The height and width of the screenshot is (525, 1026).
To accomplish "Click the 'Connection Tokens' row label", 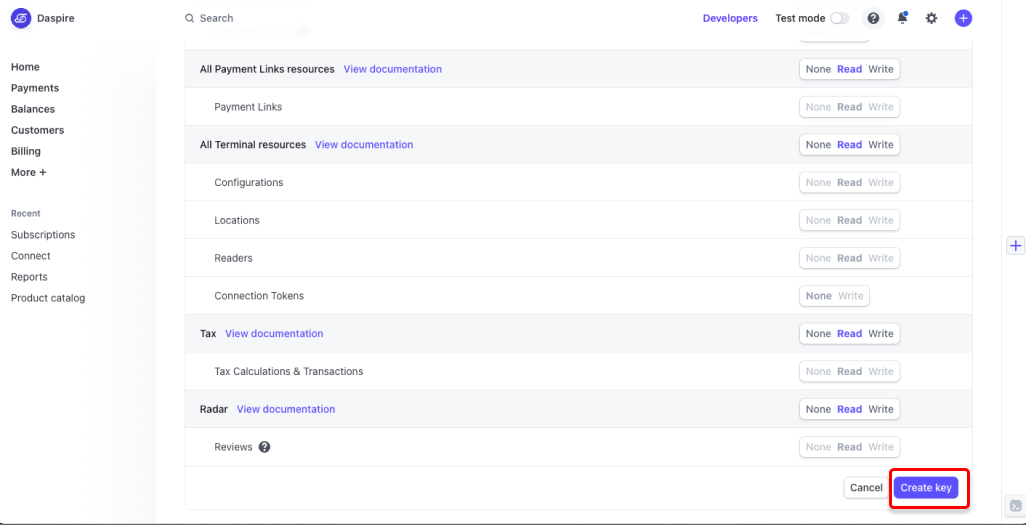I will (x=259, y=296).
